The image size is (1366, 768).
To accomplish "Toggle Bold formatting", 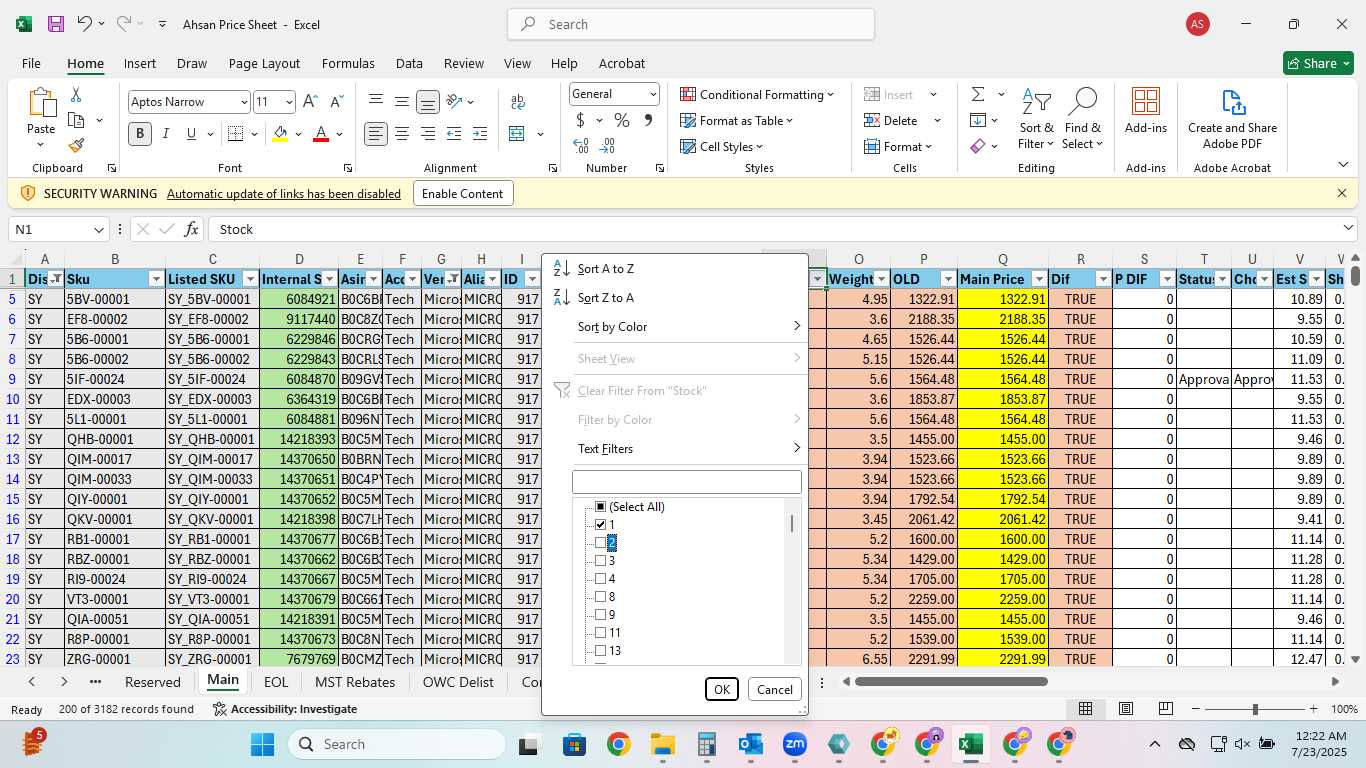I will (x=140, y=133).
